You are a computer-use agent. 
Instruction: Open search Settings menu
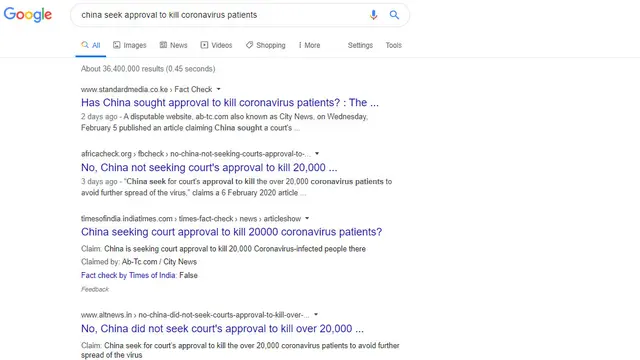[360, 45]
